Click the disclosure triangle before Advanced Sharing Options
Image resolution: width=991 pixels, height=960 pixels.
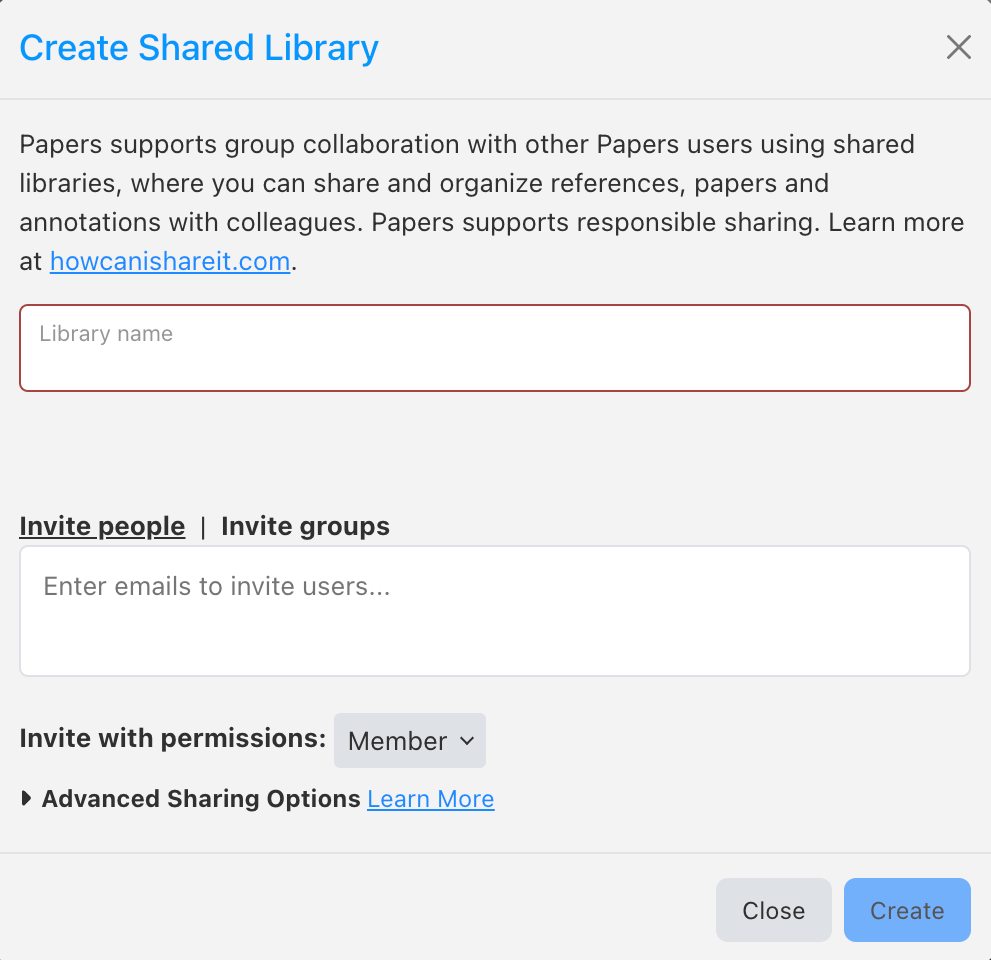(x=25, y=798)
